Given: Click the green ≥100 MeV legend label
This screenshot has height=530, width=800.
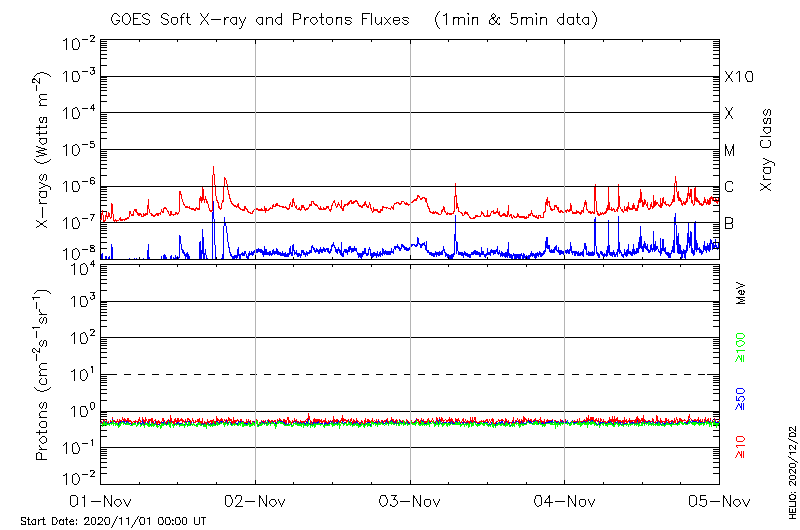Looking at the screenshot, I should (x=741, y=346).
